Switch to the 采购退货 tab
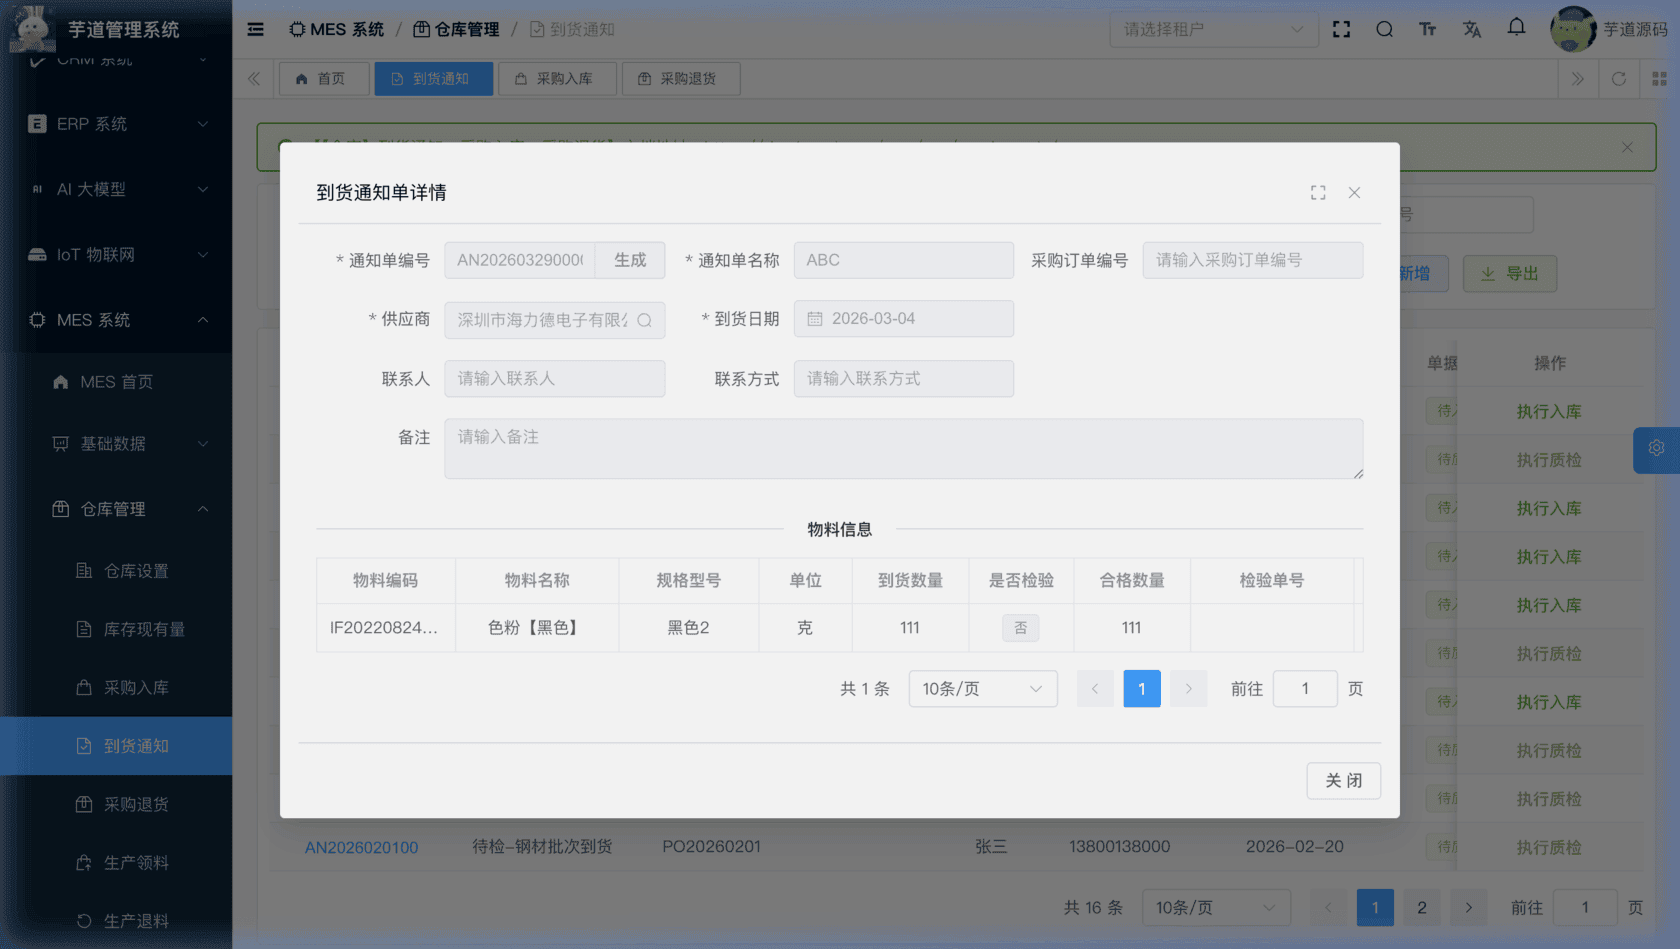 tap(681, 78)
